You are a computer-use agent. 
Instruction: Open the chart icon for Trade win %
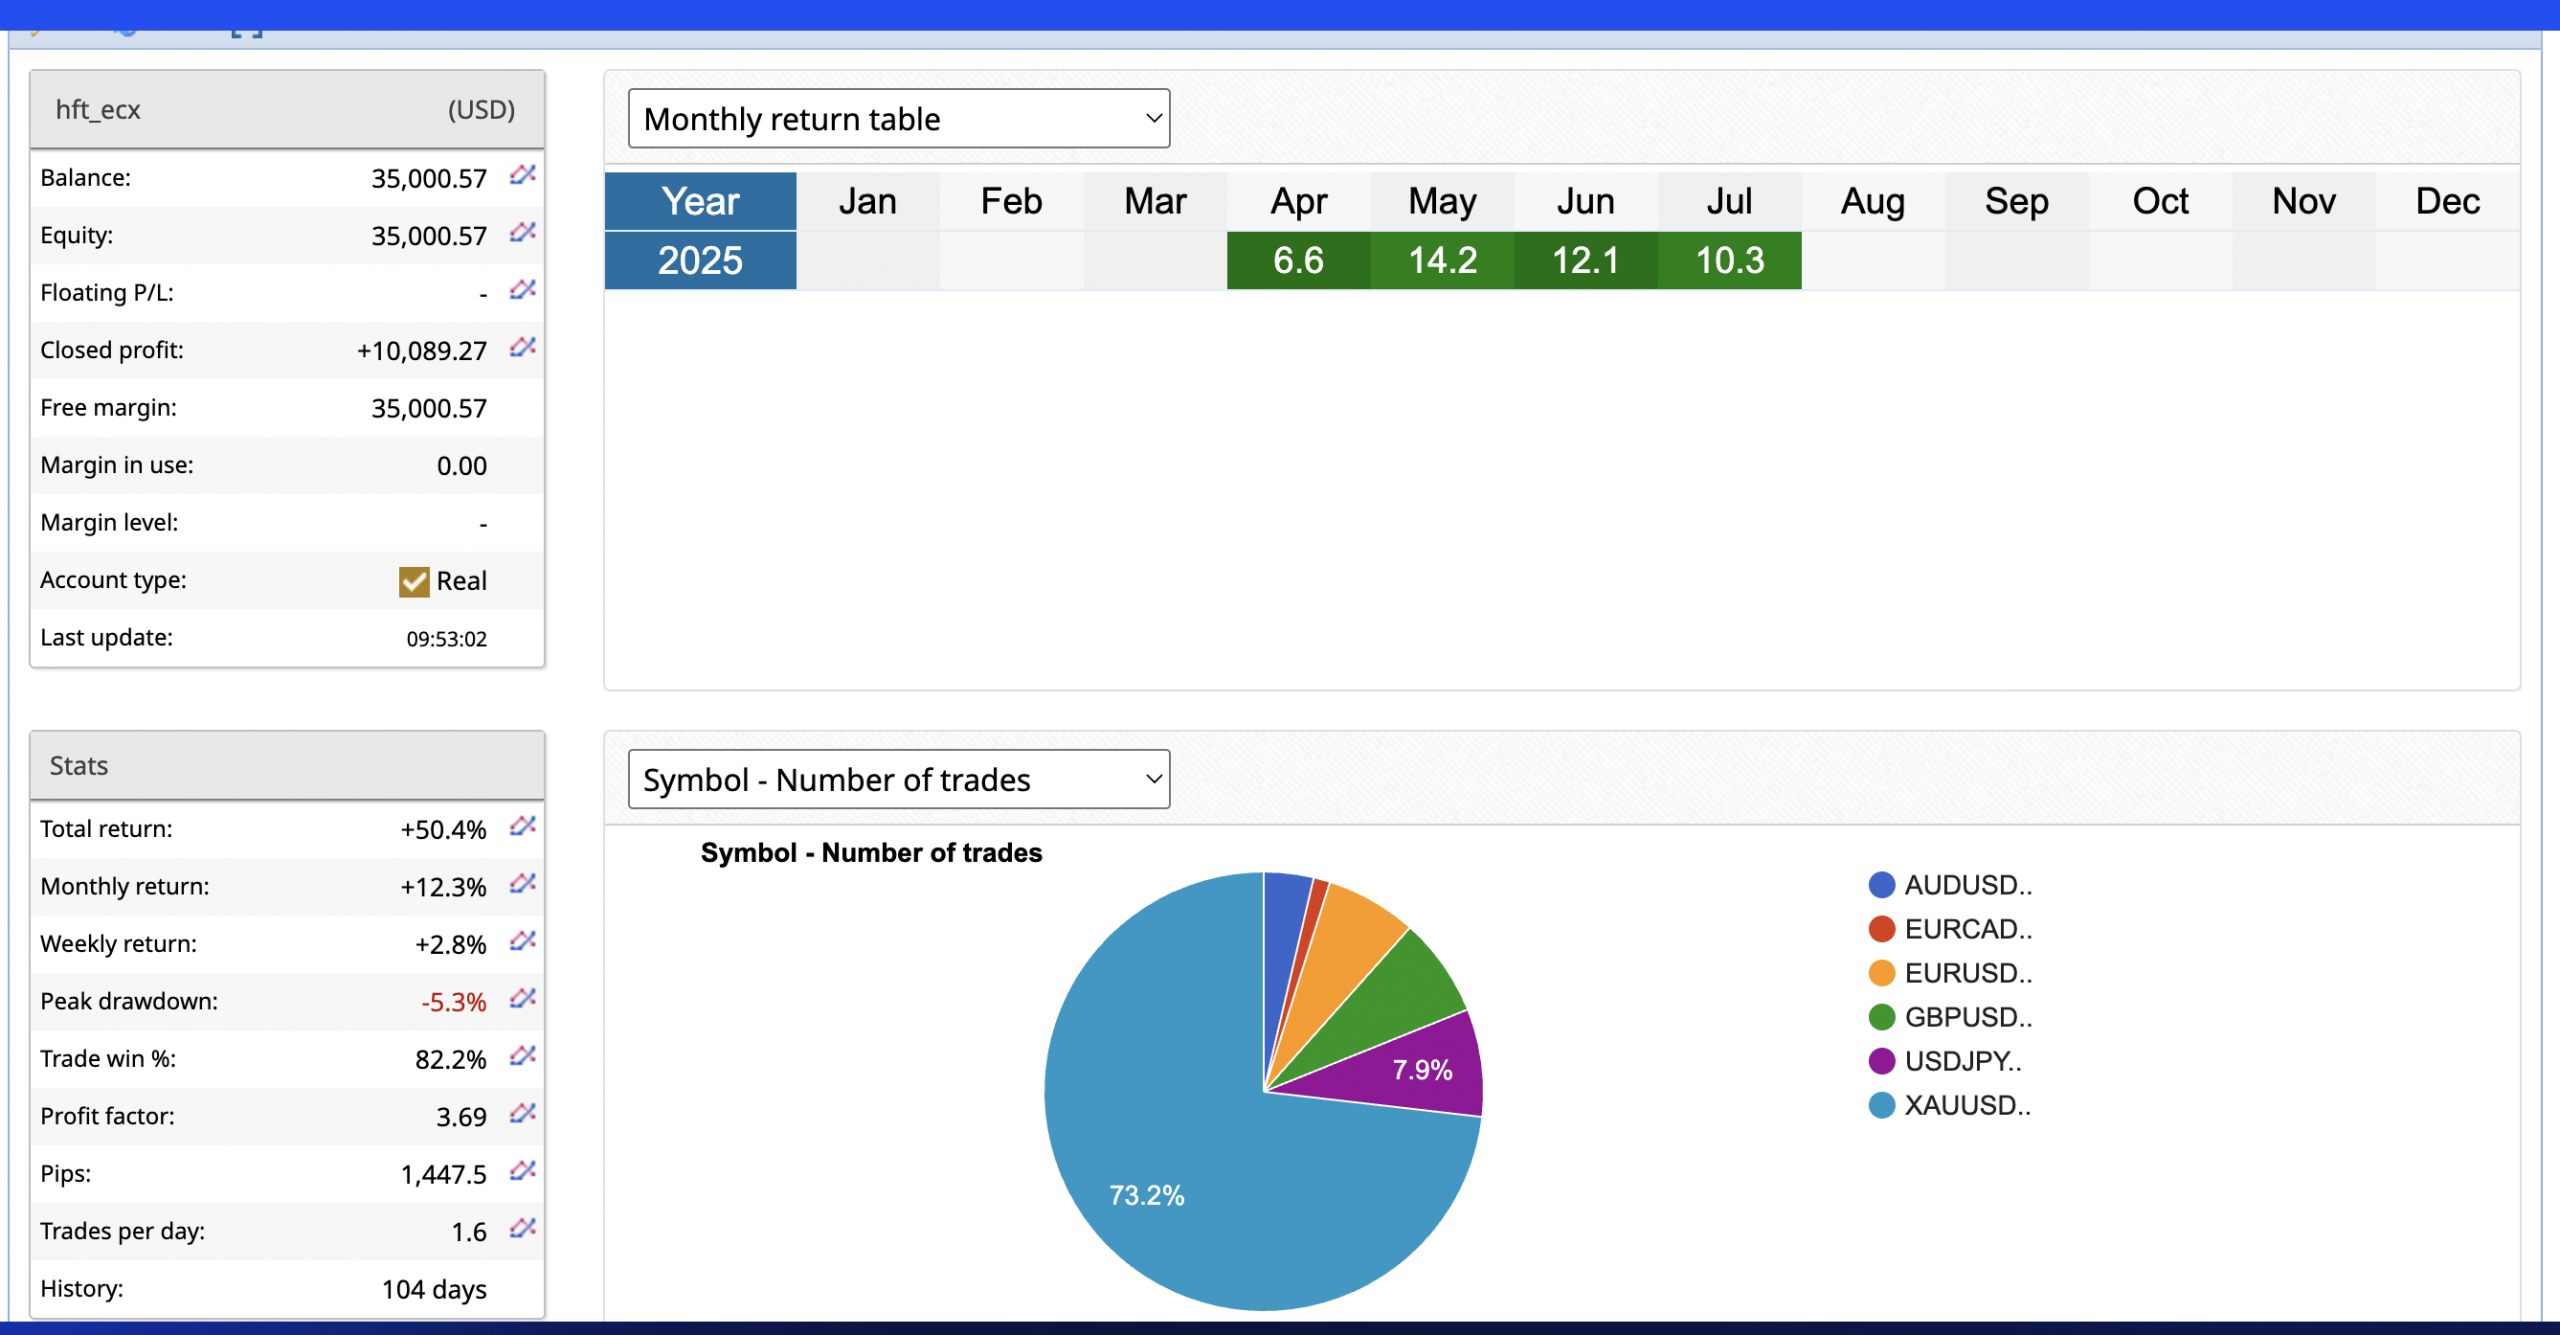pos(522,1056)
